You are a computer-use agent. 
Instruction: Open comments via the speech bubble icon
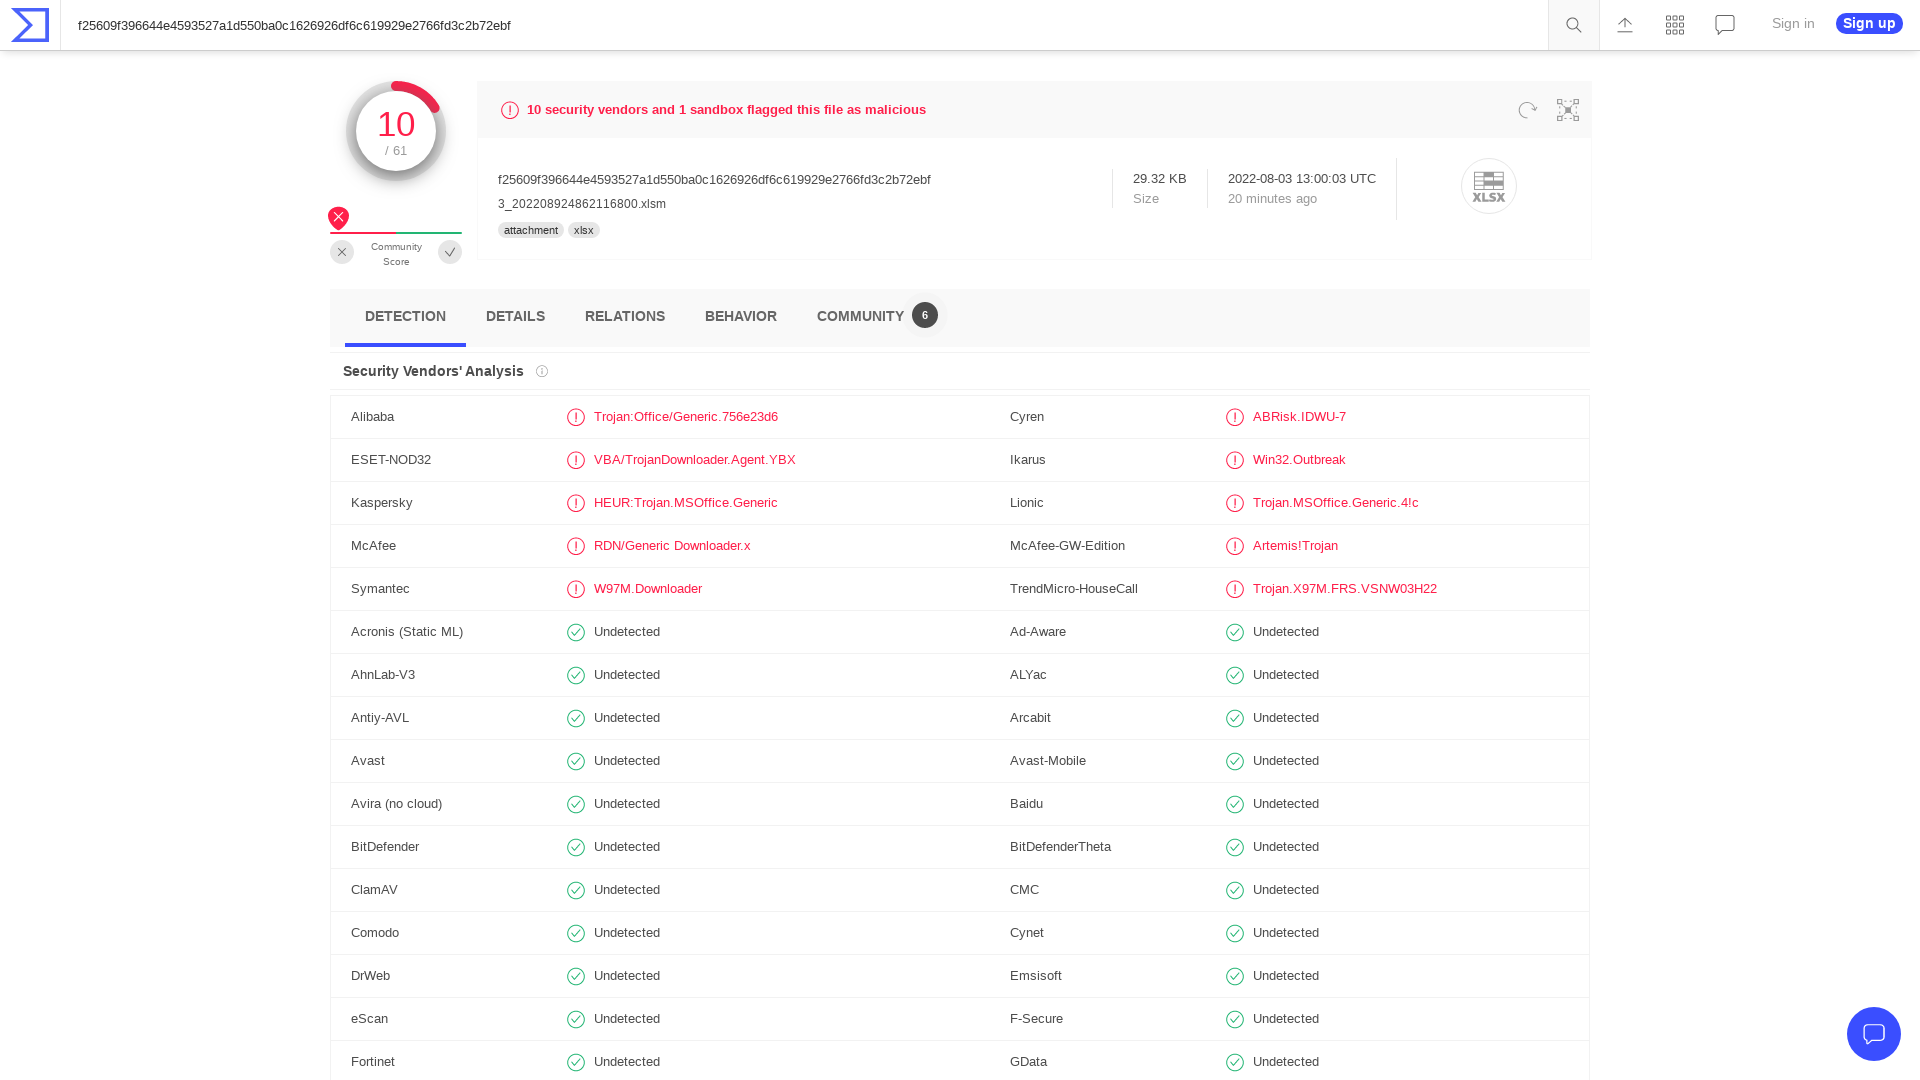coord(1724,24)
